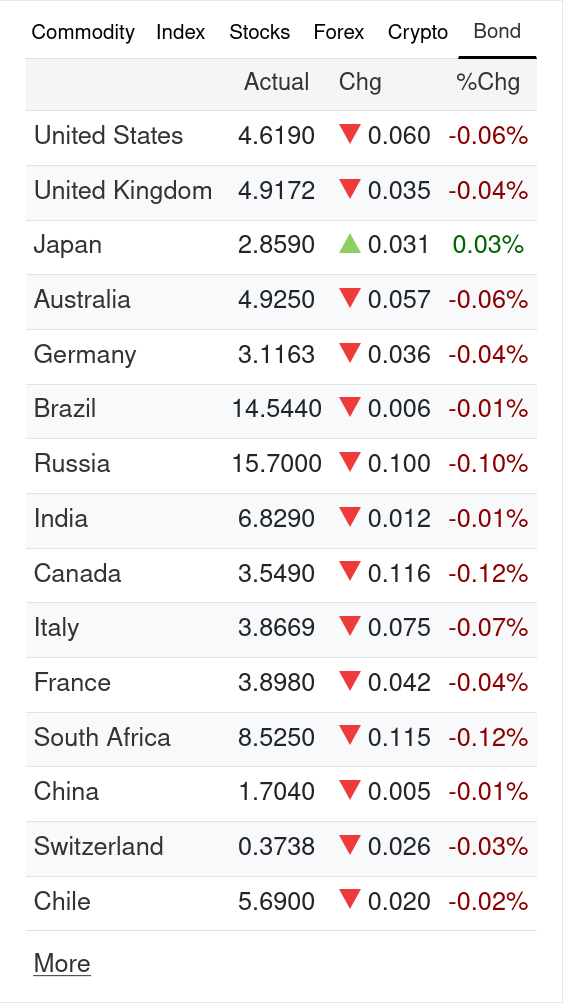The width and height of the screenshot is (563, 1004).
Task: Select the Stocks tab
Action: pos(259,32)
